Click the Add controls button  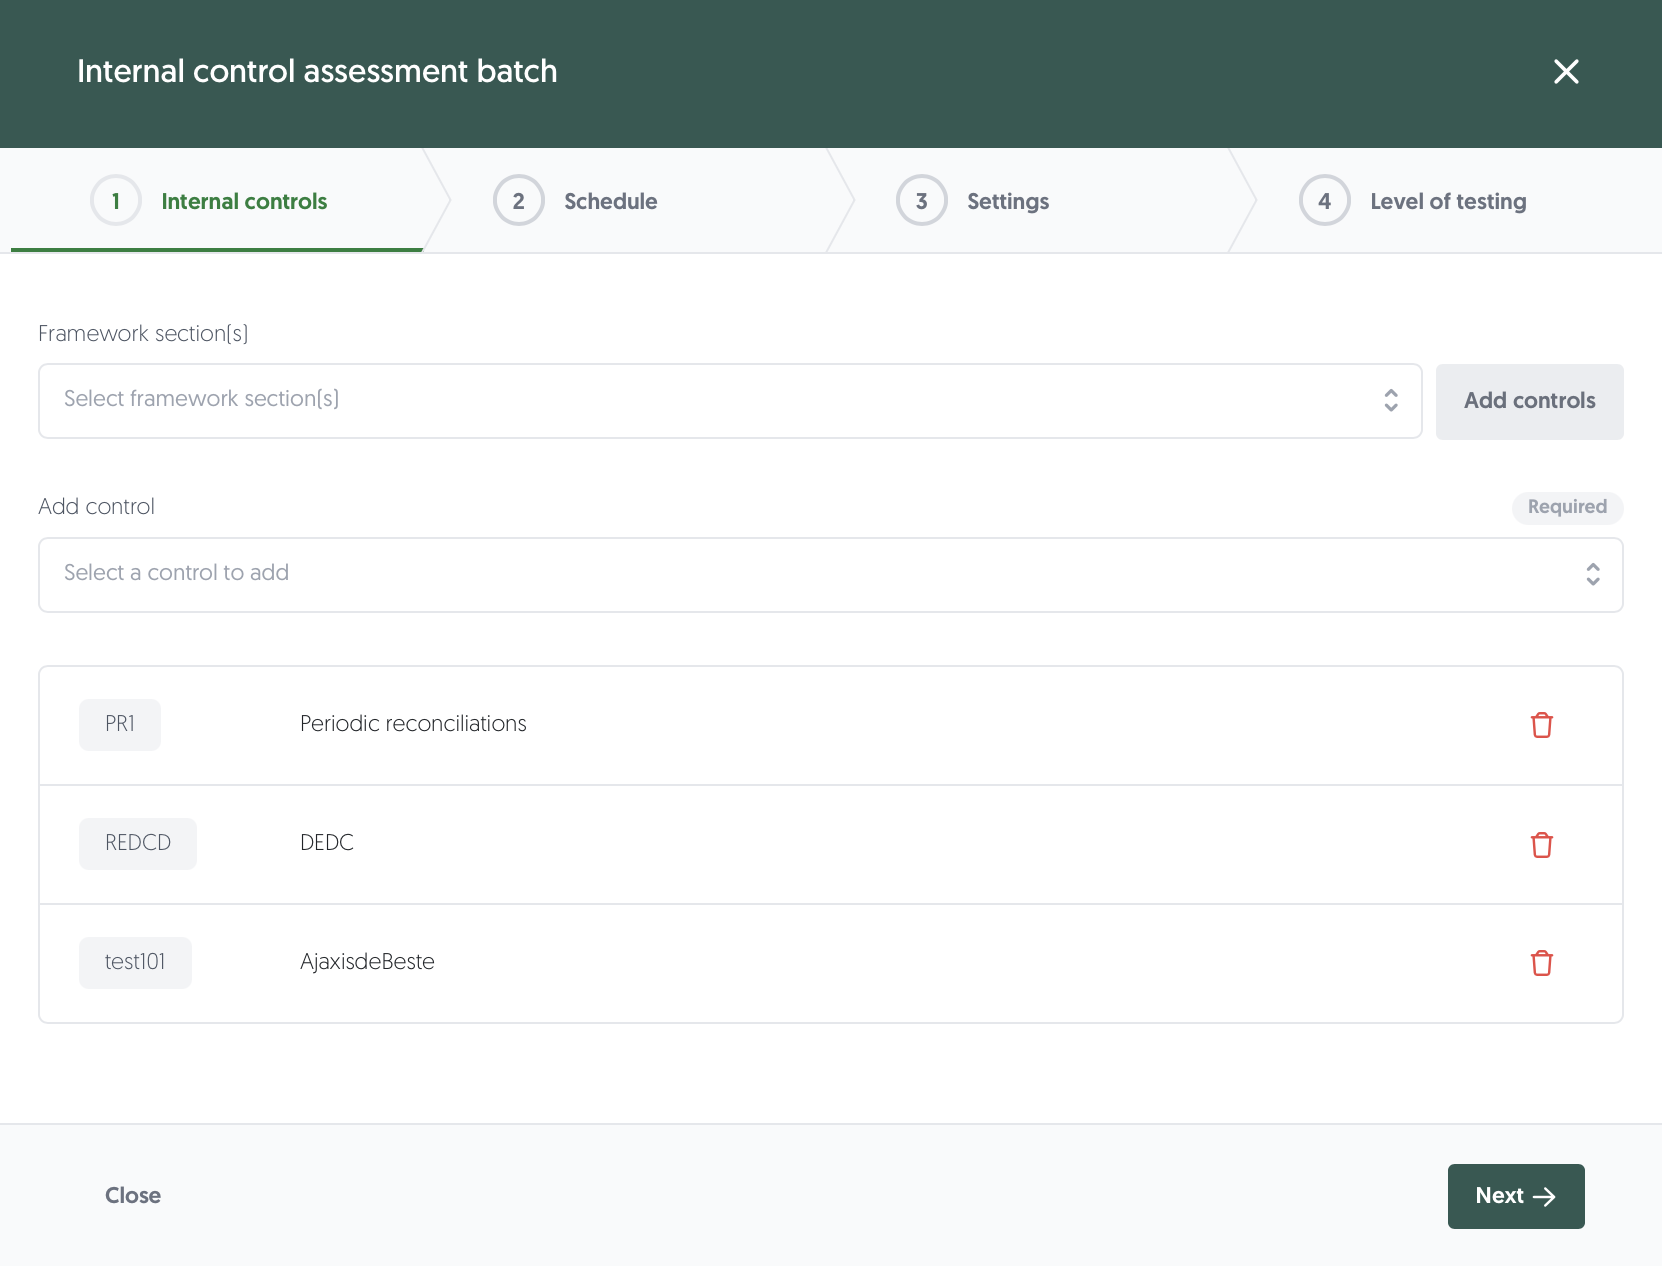click(1529, 401)
